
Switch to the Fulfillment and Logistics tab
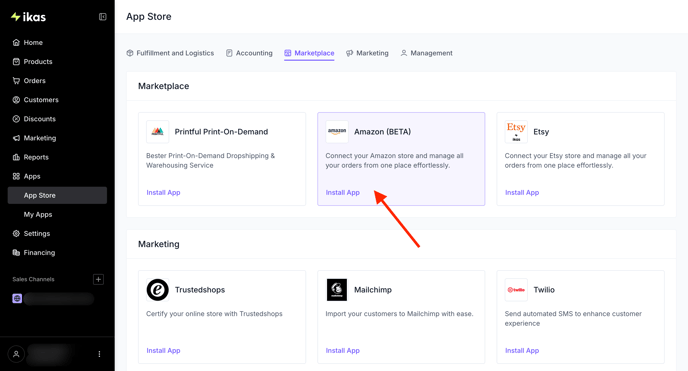170,53
